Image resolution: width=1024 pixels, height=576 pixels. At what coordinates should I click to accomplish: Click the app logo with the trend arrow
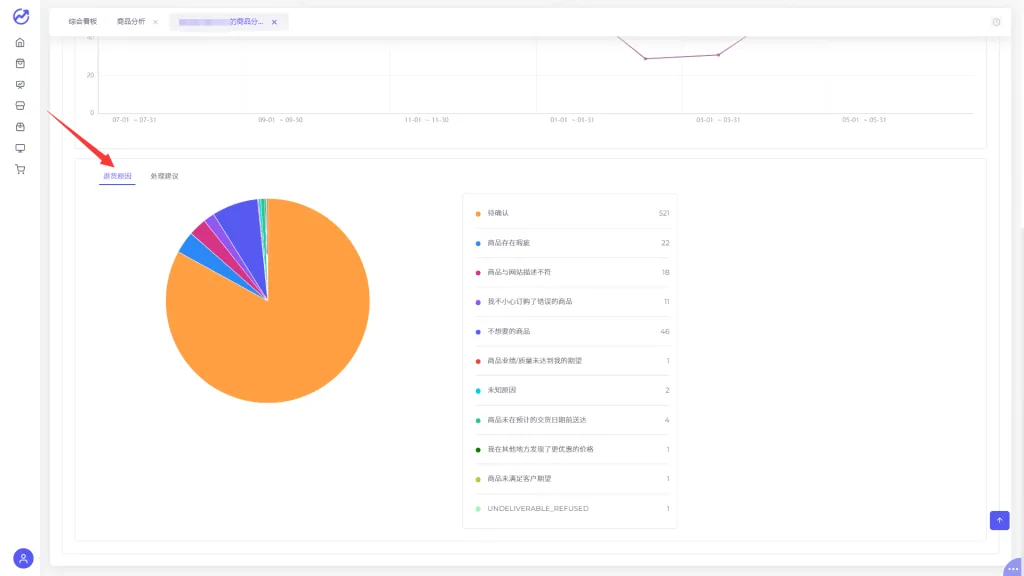pos(21,16)
